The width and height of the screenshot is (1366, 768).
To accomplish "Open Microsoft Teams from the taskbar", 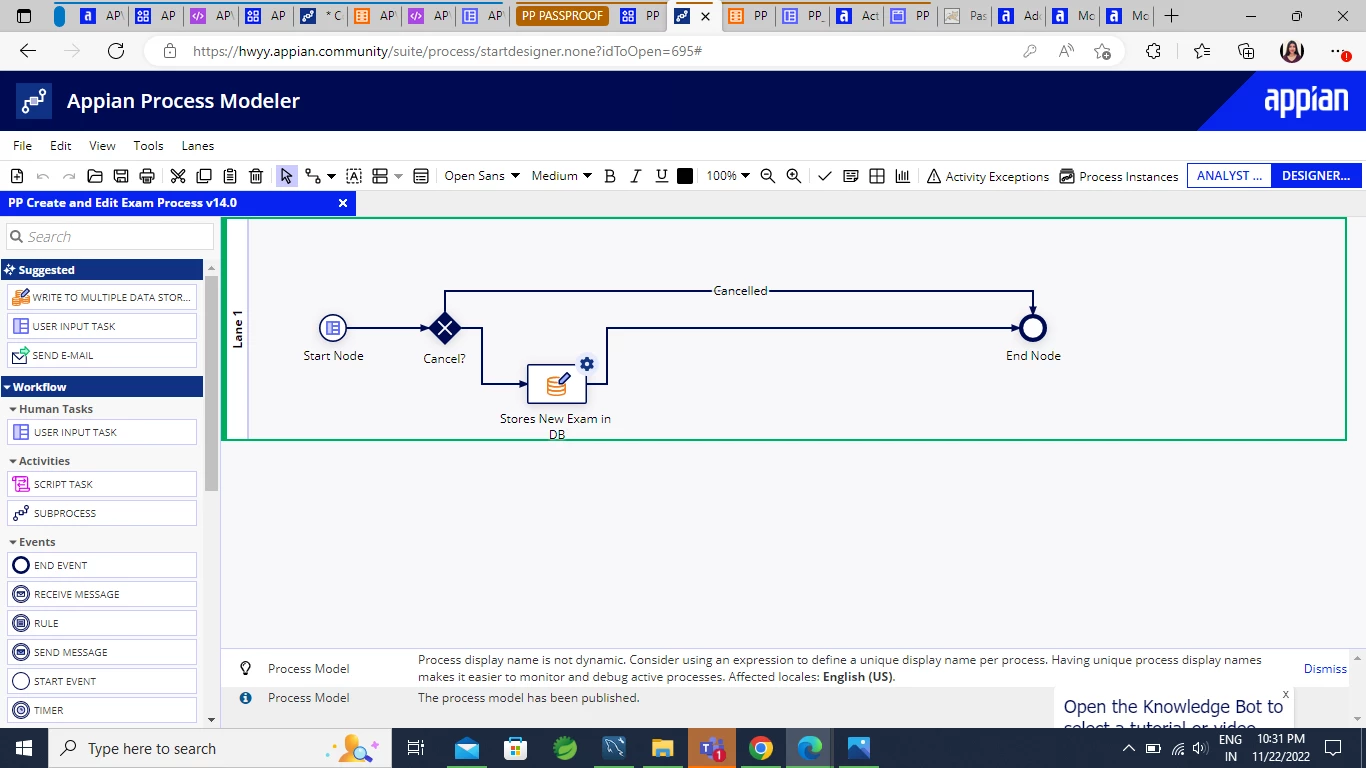I will [x=712, y=748].
